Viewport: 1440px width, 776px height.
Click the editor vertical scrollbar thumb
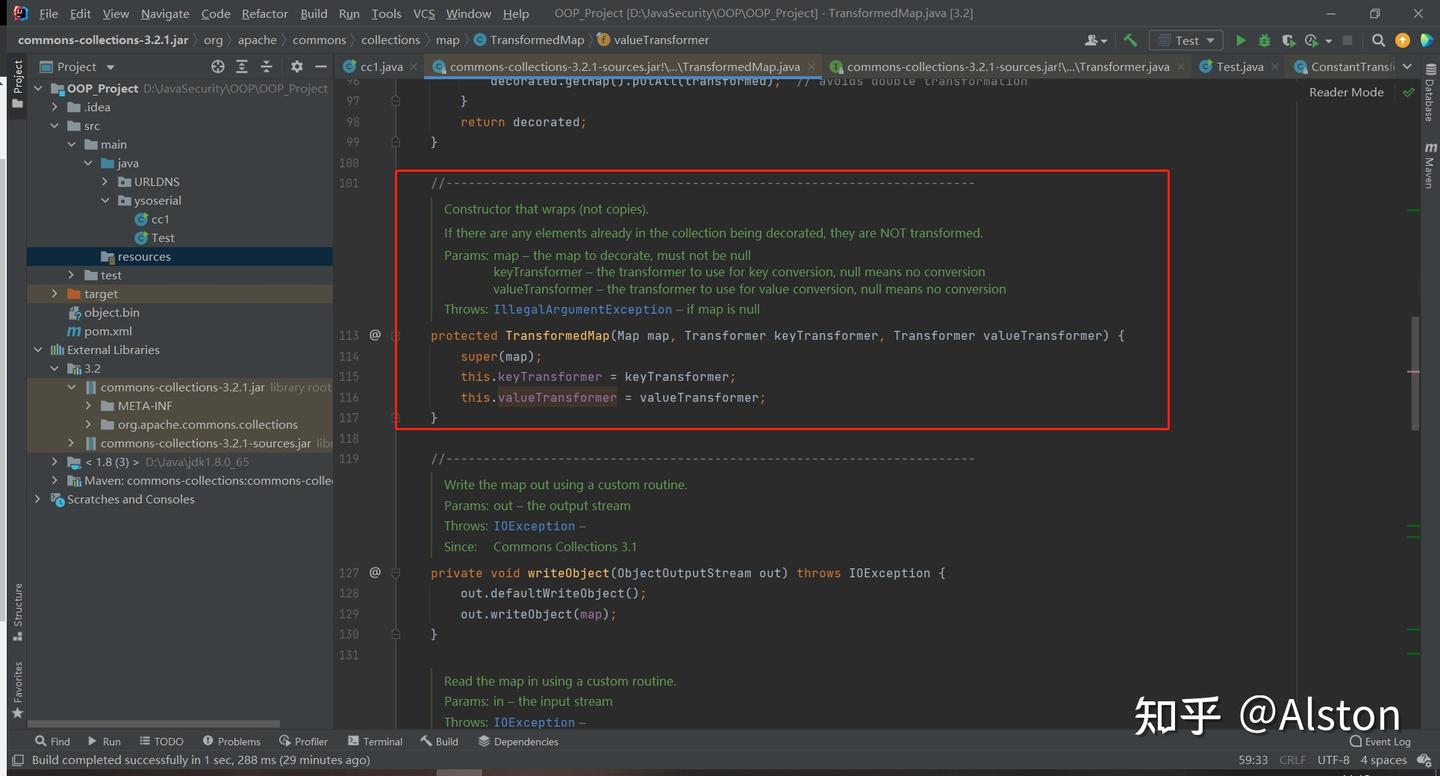click(x=1414, y=373)
